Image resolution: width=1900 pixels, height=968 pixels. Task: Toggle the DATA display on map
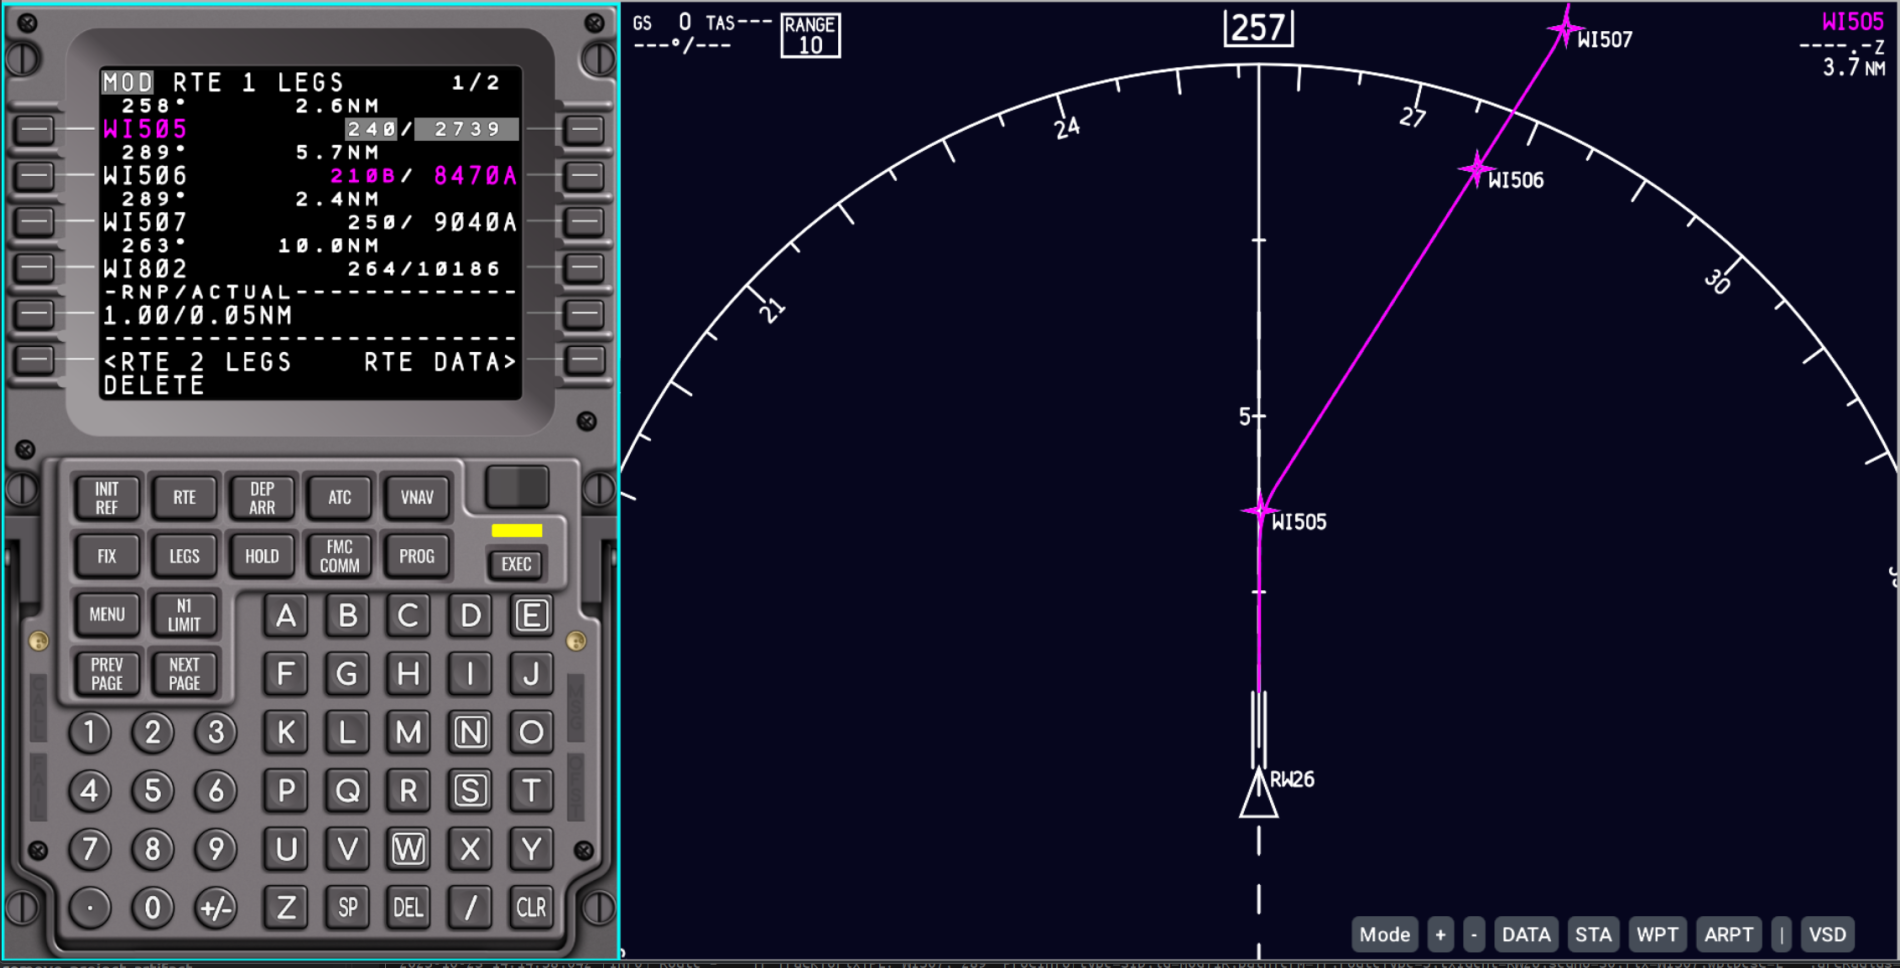pyautogui.click(x=1525, y=934)
